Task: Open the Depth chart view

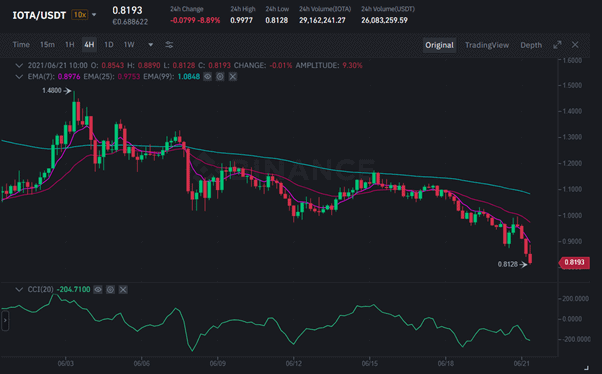Action: [x=531, y=45]
